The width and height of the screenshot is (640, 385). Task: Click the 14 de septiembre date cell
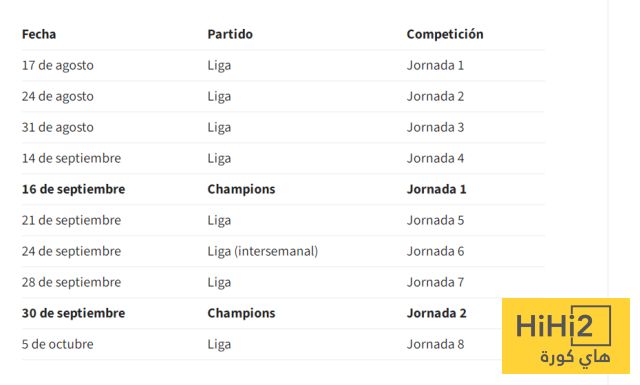(x=71, y=158)
